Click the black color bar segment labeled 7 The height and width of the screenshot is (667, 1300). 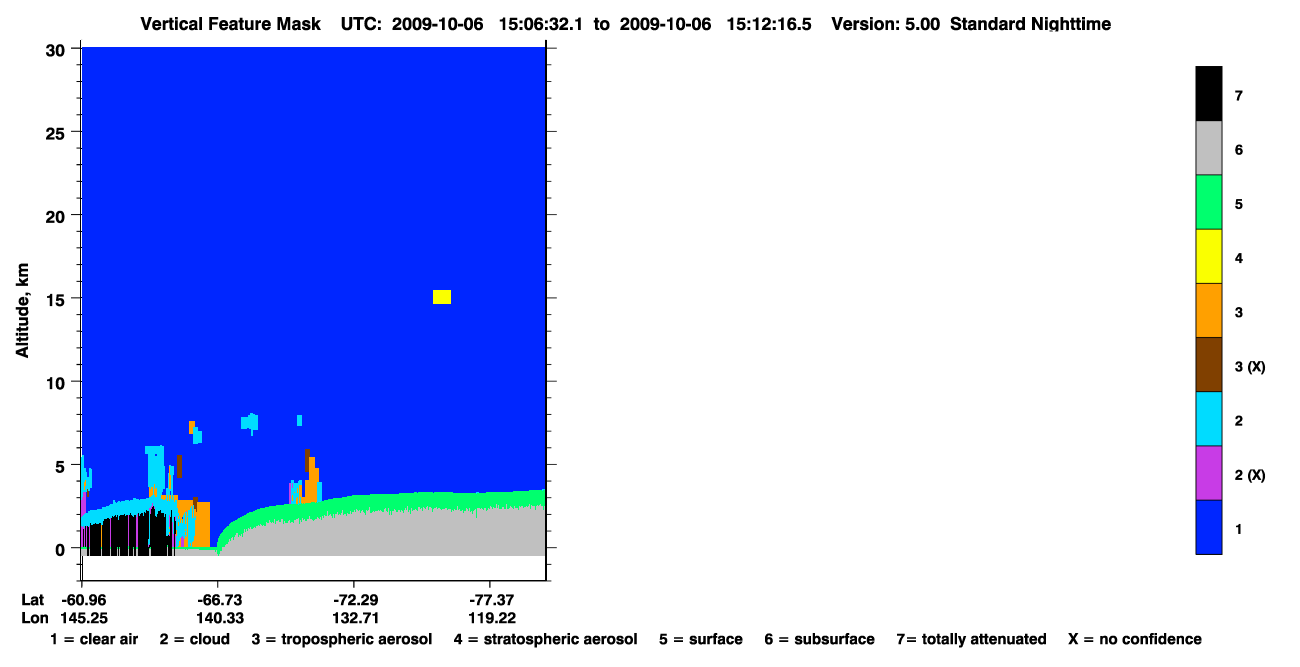coord(1208,94)
